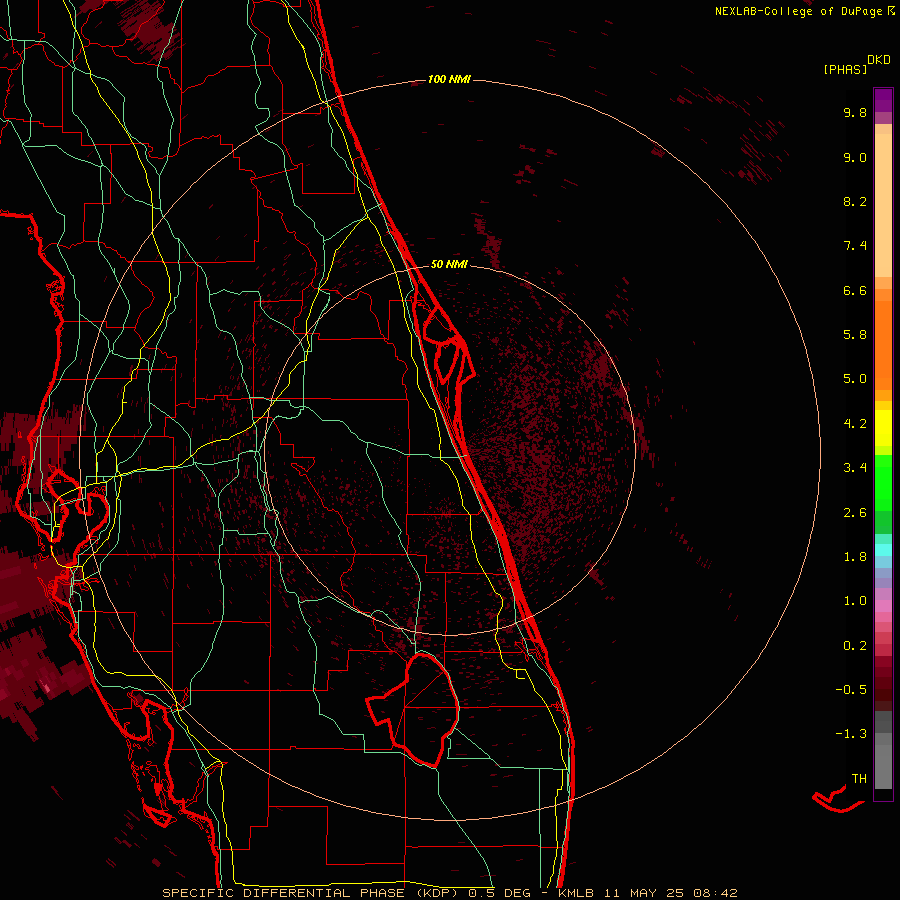The height and width of the screenshot is (900, 900).
Task: Click the cyan color bar segment
Action: pyautogui.click(x=883, y=550)
